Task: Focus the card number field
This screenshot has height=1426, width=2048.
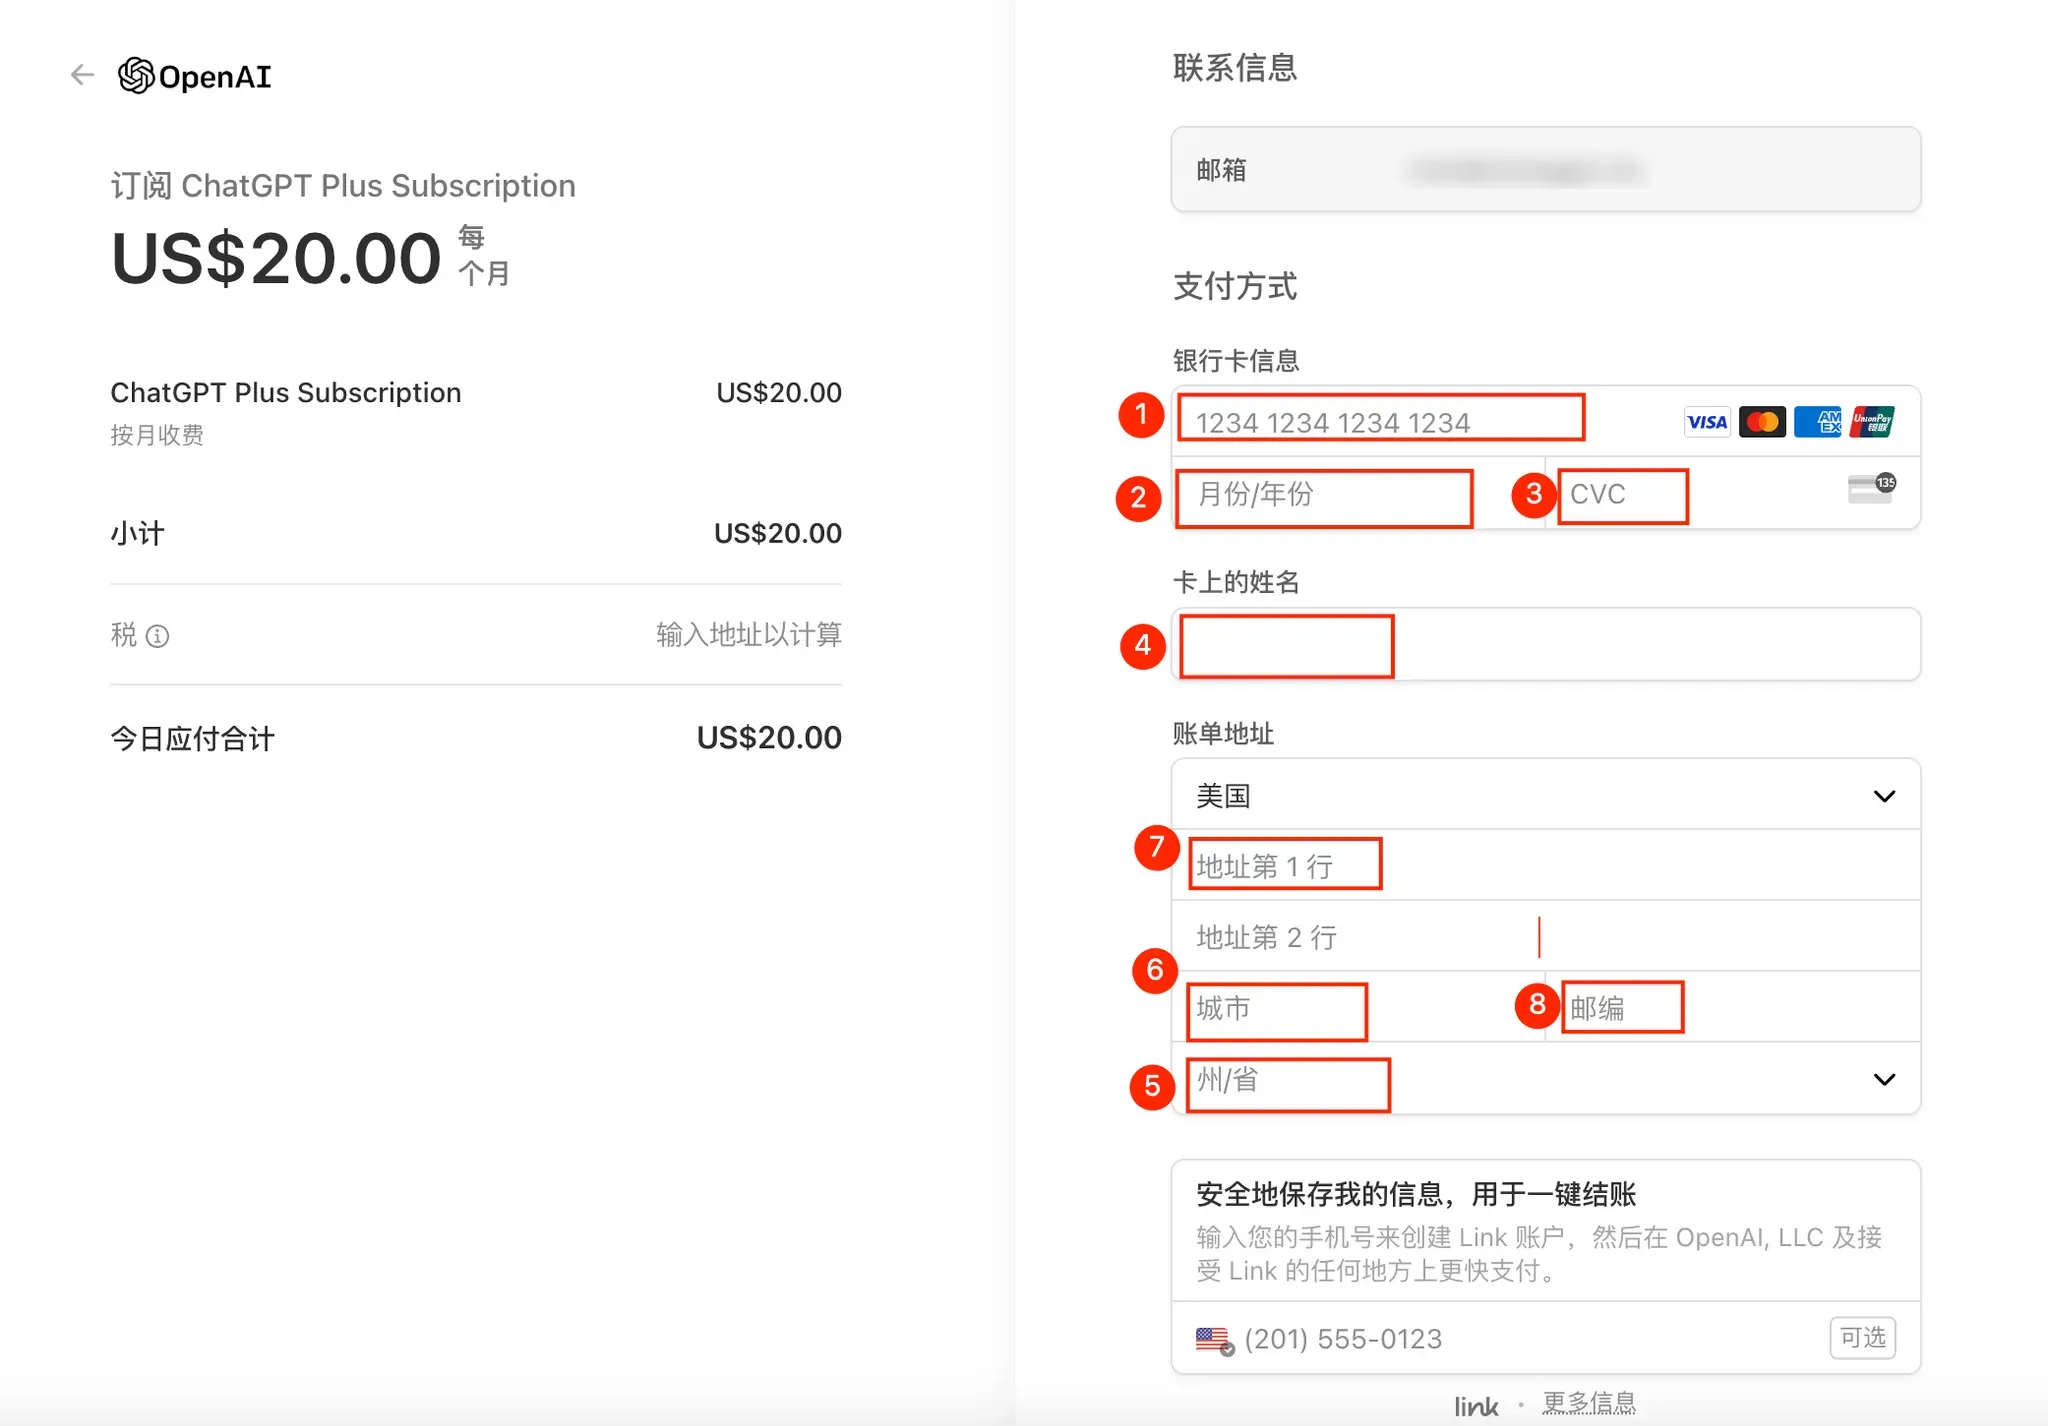Action: pyautogui.click(x=1546, y=422)
